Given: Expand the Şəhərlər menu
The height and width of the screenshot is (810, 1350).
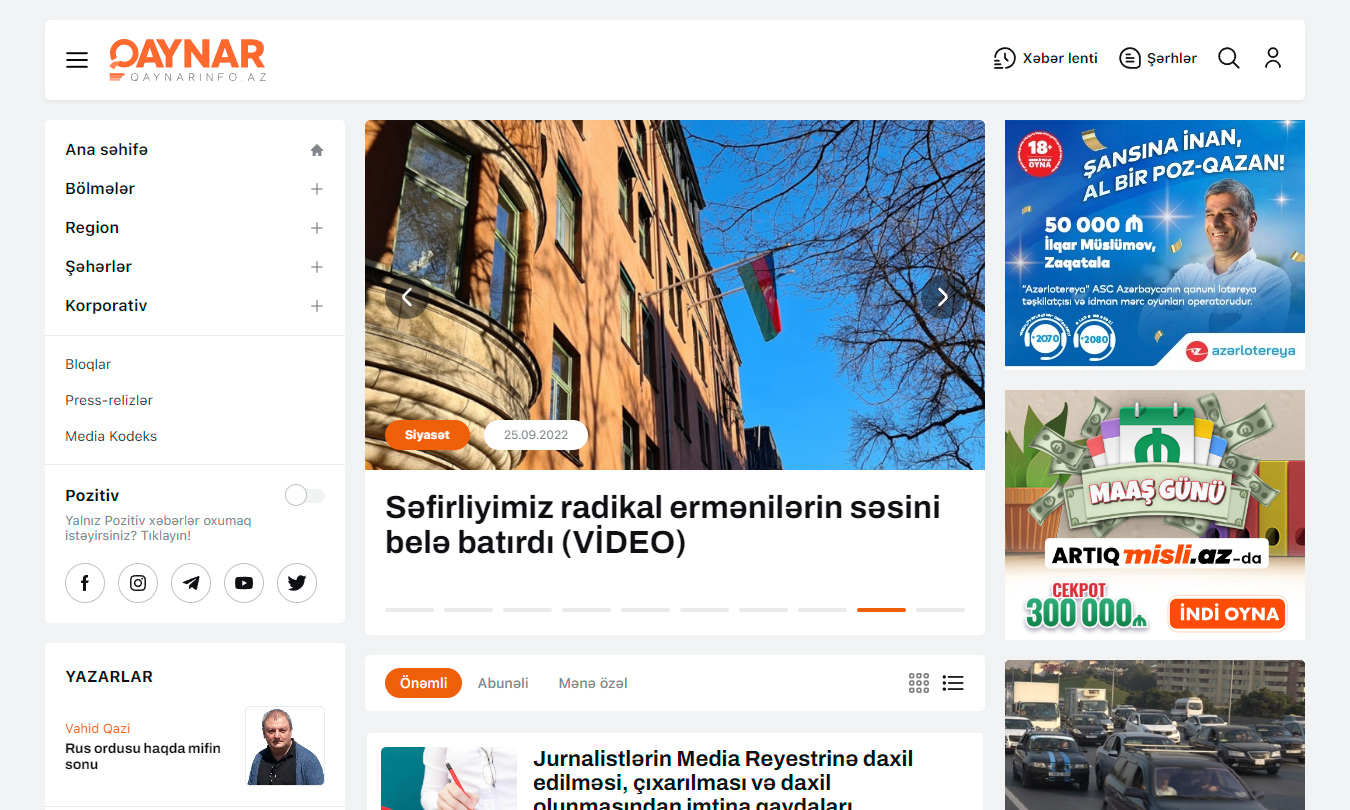Looking at the screenshot, I should point(316,267).
